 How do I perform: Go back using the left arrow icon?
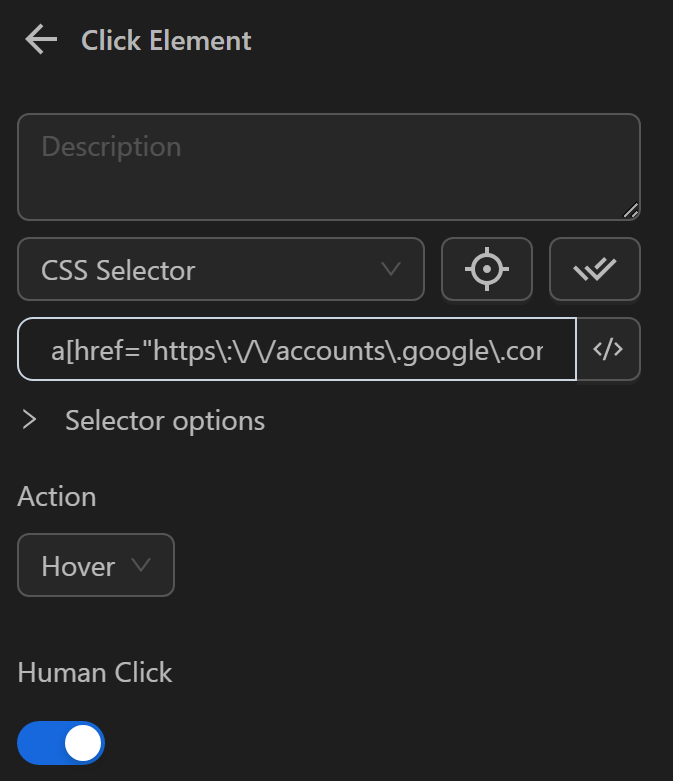41,40
